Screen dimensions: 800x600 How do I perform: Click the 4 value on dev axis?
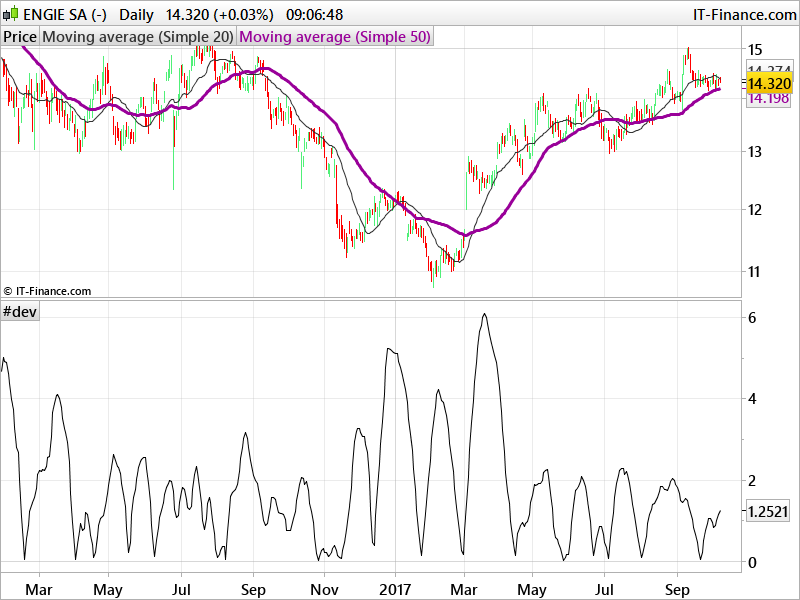point(752,398)
